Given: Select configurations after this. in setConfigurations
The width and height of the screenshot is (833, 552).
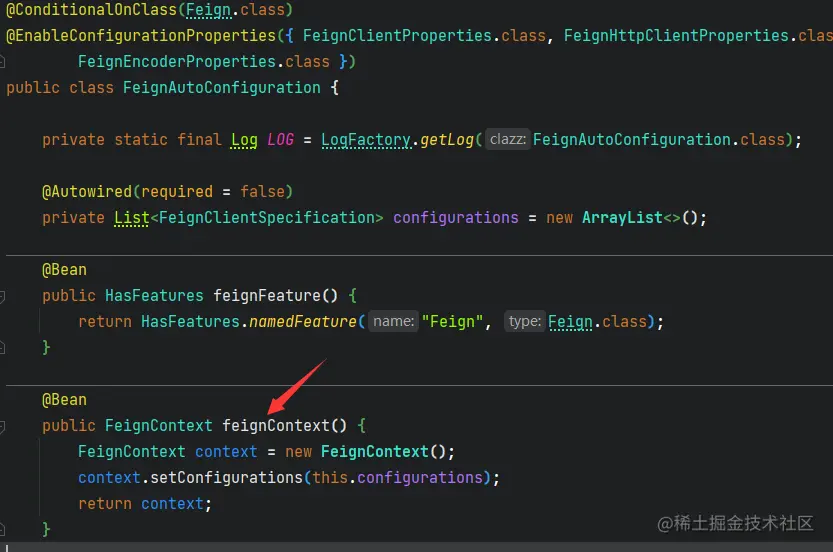Looking at the screenshot, I should (420, 478).
